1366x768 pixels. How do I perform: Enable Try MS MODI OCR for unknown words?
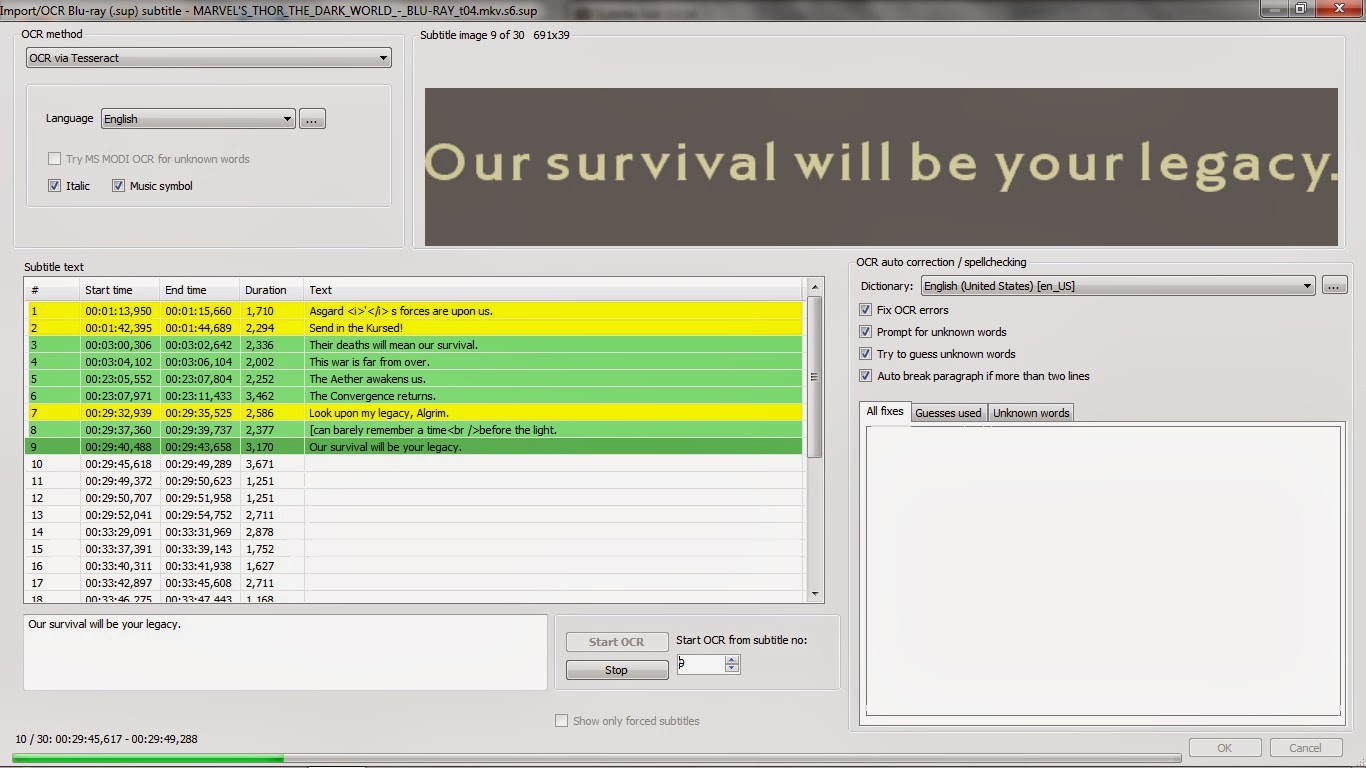[54, 159]
